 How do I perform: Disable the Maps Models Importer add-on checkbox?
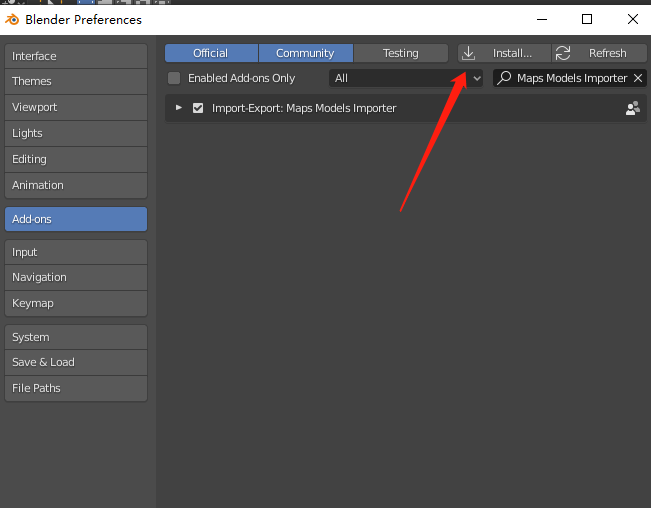(x=198, y=108)
